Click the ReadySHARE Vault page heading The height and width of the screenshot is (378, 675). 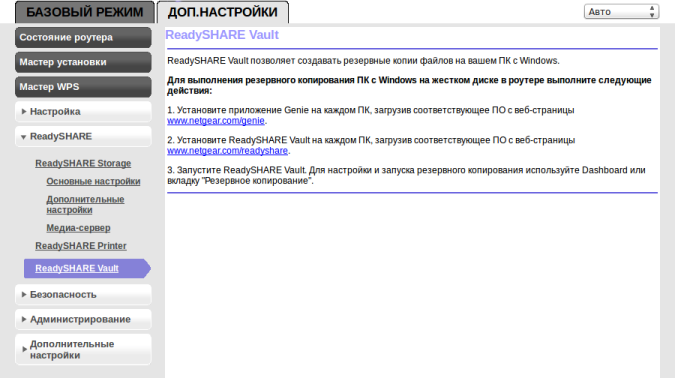[x=222, y=35]
